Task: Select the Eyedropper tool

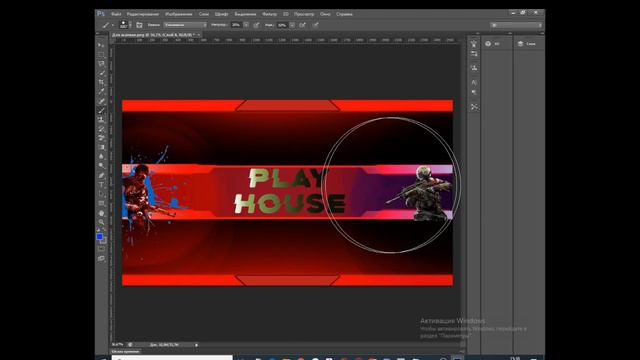Action: click(101, 92)
